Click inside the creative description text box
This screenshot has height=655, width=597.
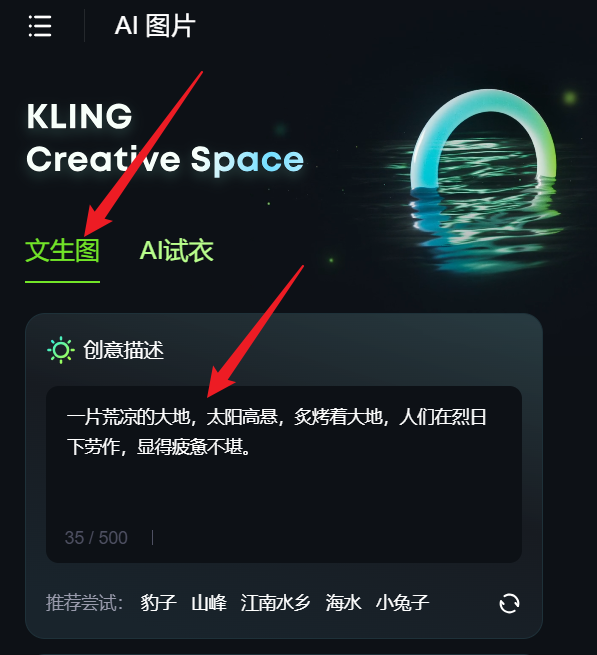pyautogui.click(x=284, y=474)
